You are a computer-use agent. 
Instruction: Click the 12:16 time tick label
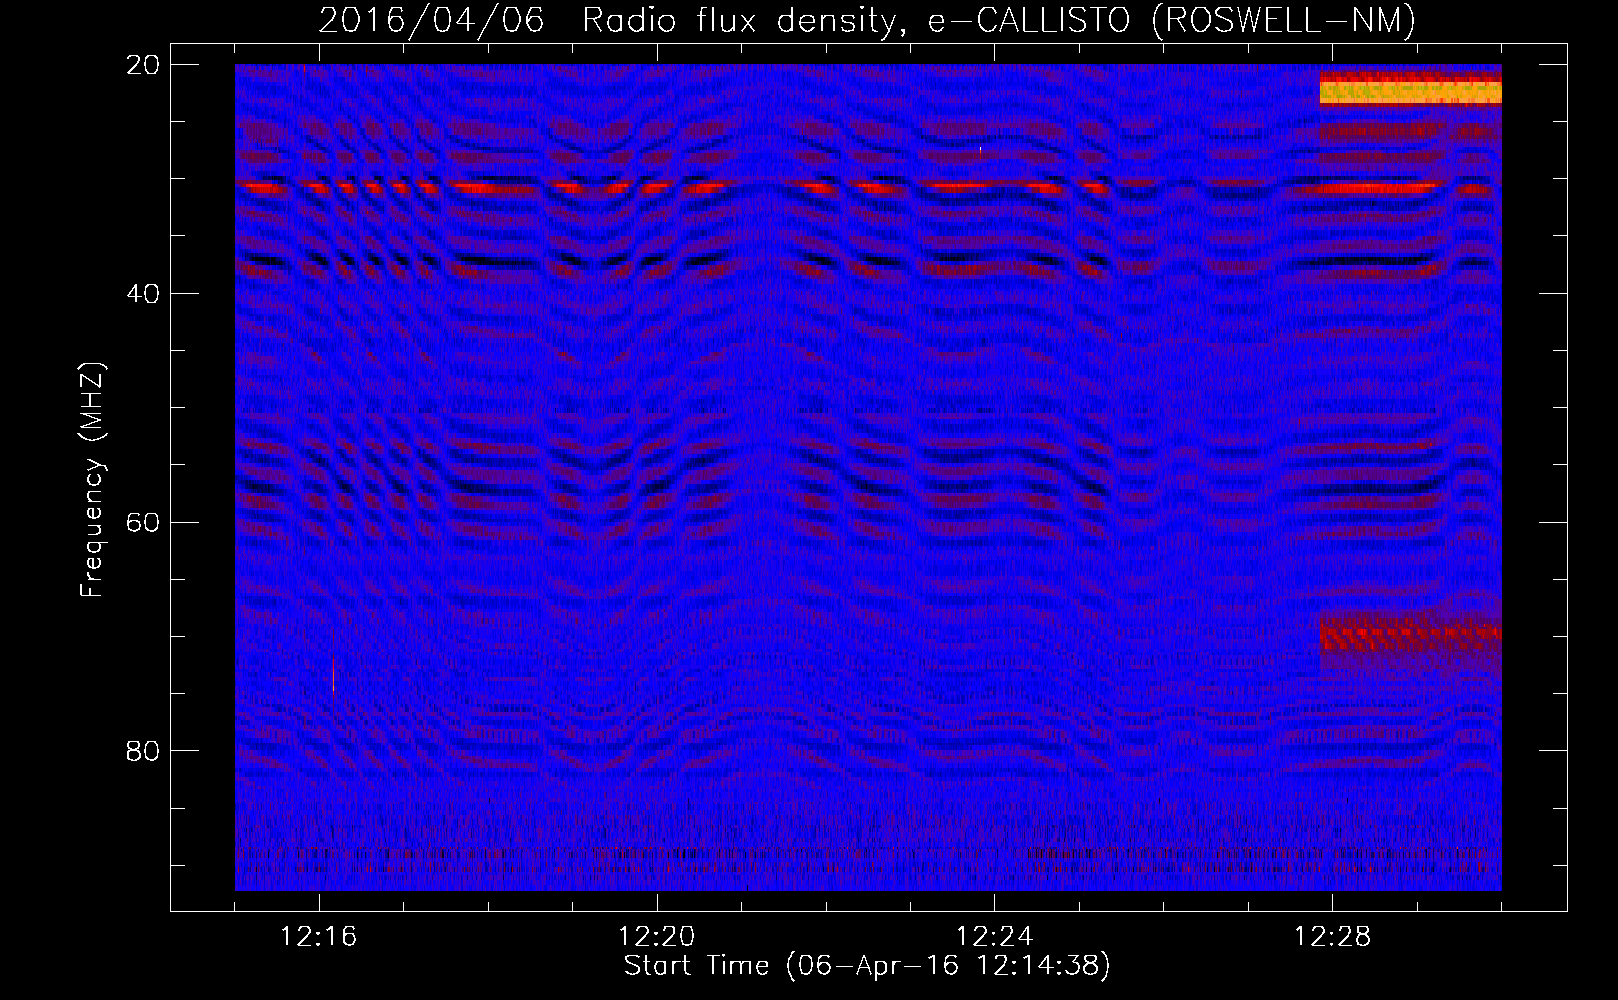pyautogui.click(x=319, y=937)
